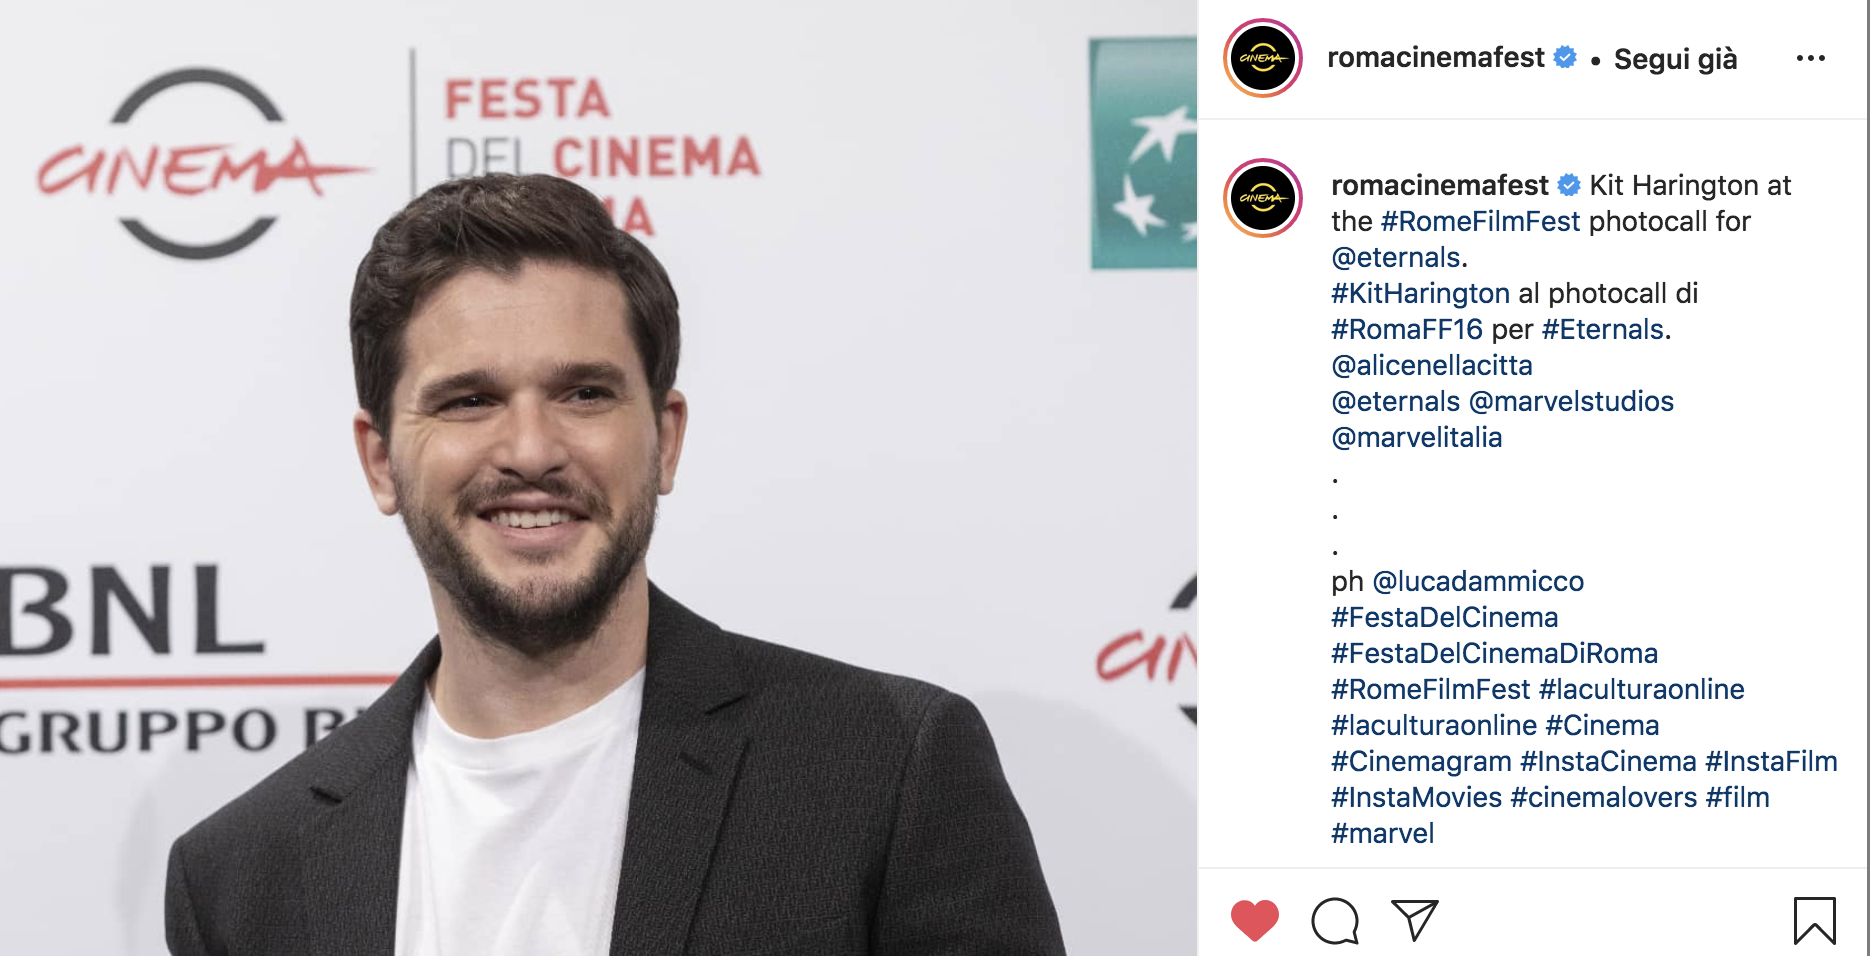Image resolution: width=1870 pixels, height=956 pixels.
Task: Click romacinemafest profile avatar in header
Action: tap(1263, 58)
